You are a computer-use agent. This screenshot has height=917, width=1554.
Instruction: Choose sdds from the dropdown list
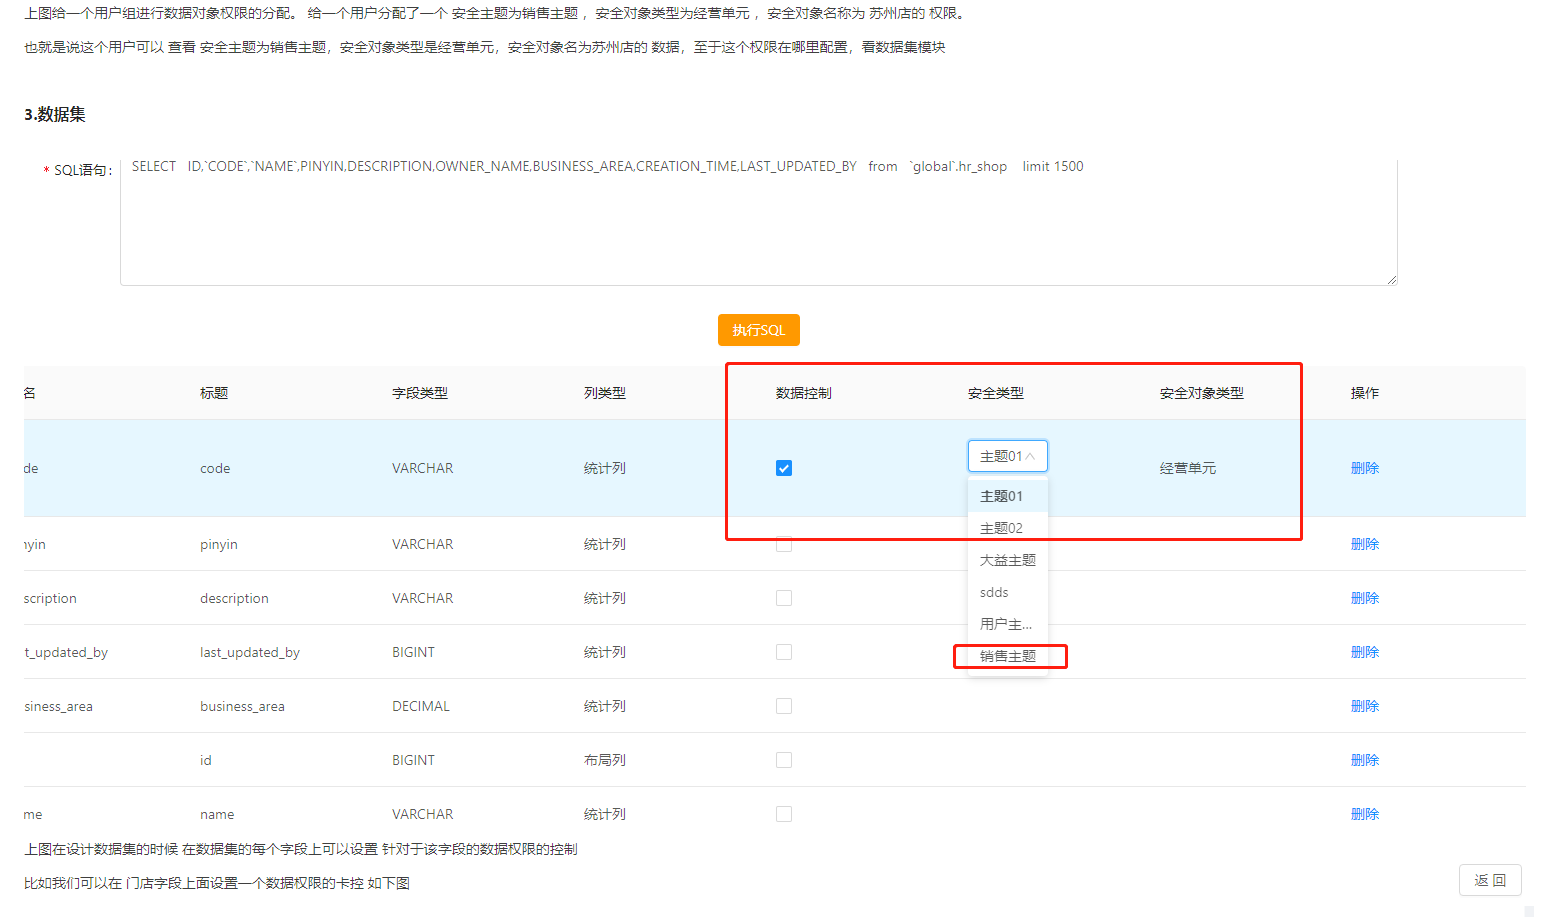(1008, 592)
